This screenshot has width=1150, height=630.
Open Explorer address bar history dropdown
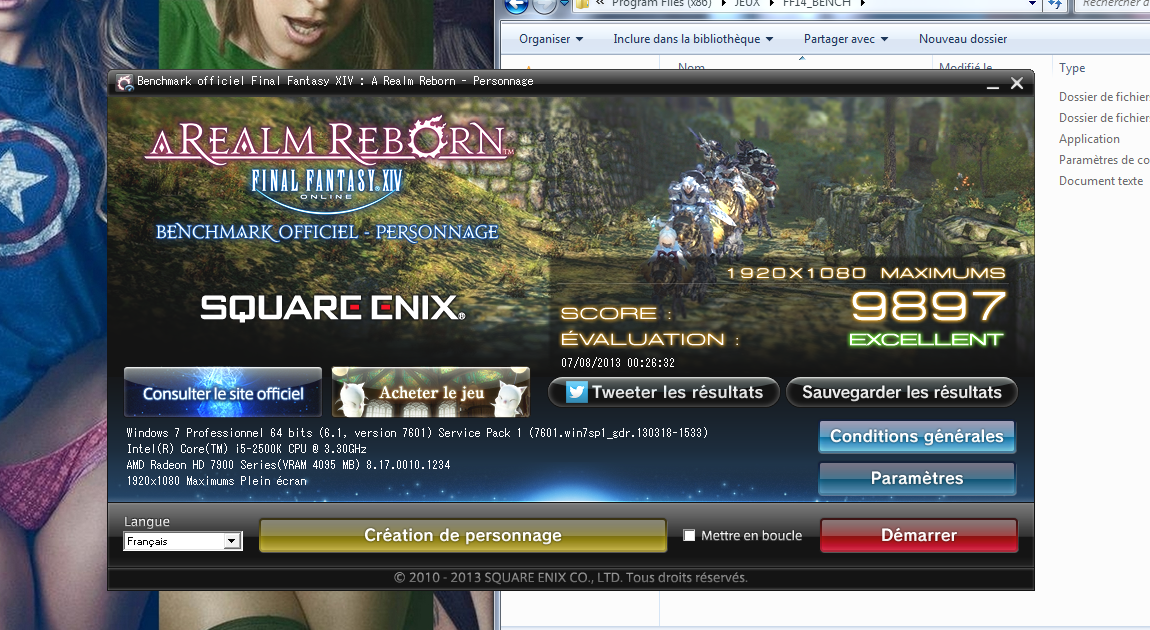pyautogui.click(x=1033, y=4)
